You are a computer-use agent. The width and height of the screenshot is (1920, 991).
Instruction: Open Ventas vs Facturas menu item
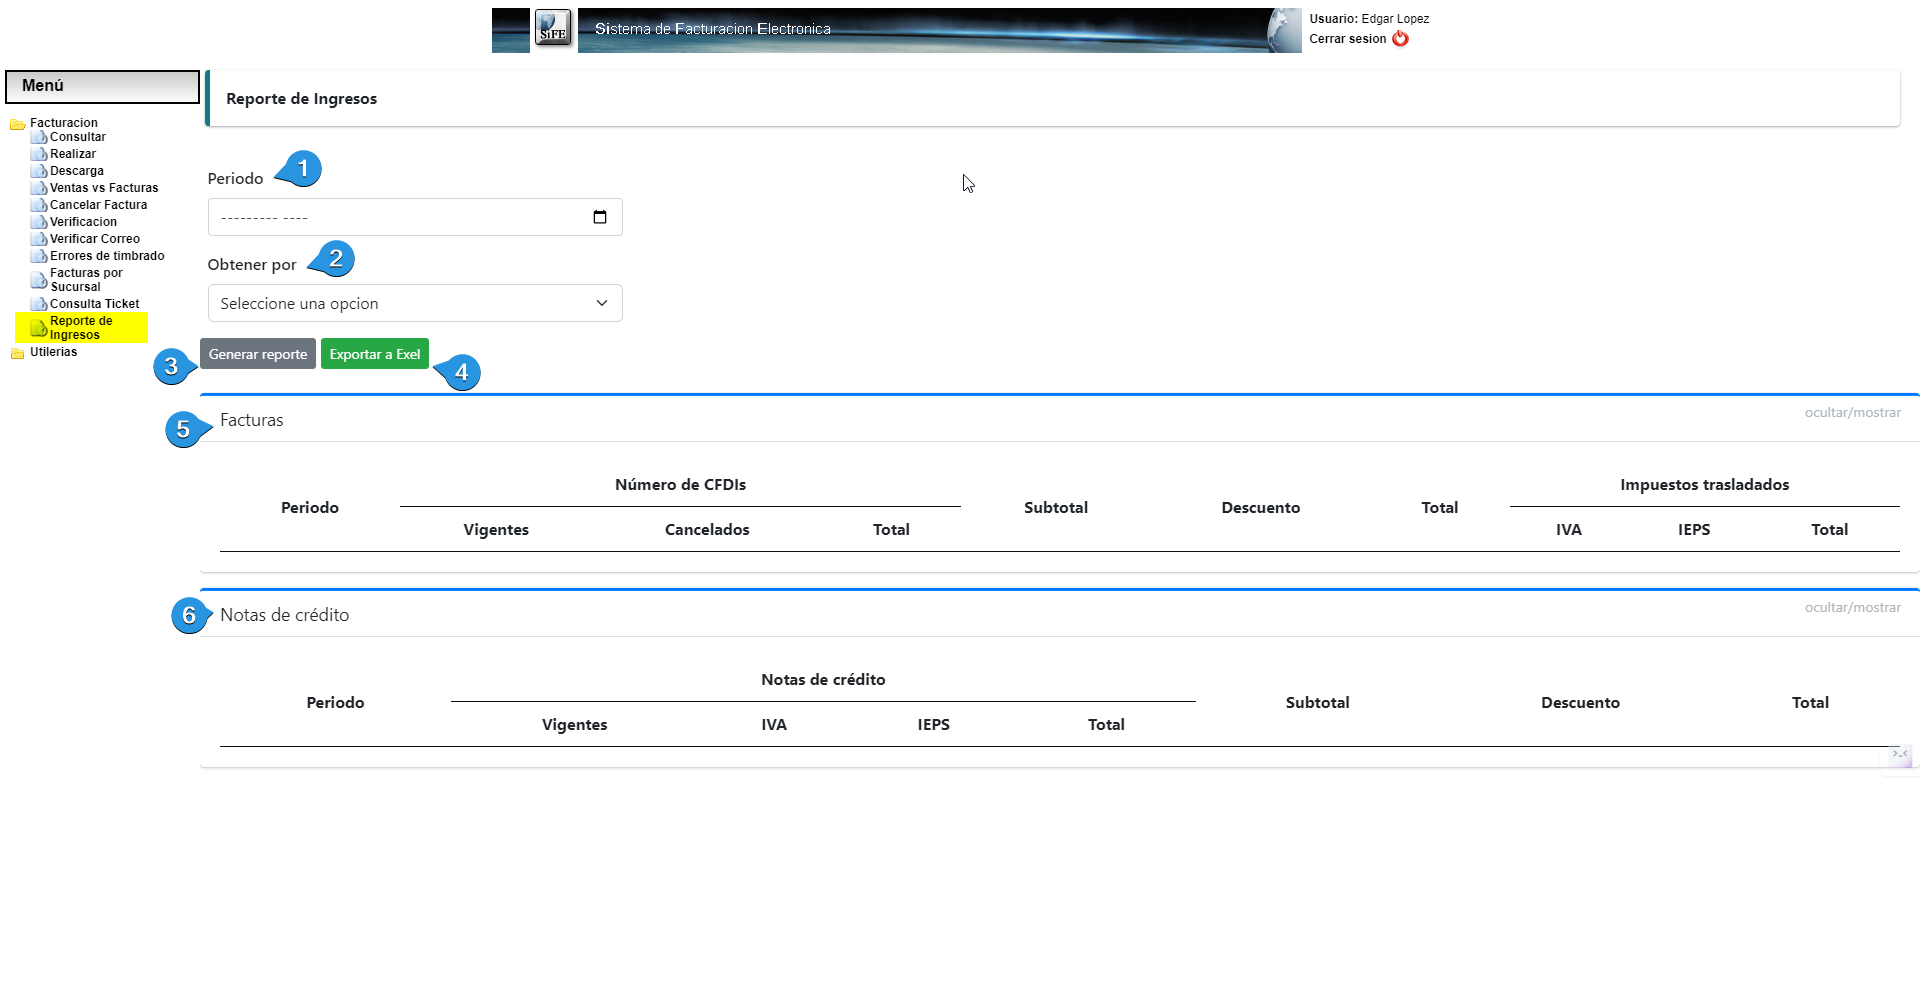click(104, 188)
